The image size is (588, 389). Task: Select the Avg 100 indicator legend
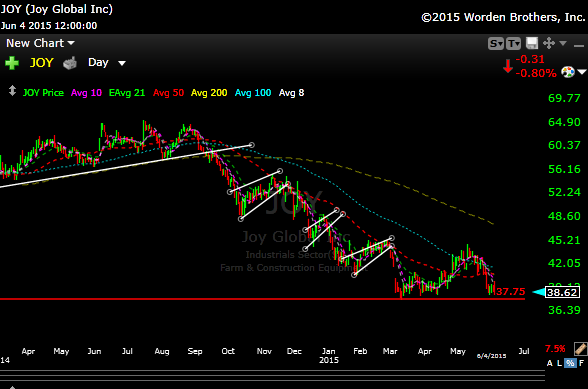(253, 93)
